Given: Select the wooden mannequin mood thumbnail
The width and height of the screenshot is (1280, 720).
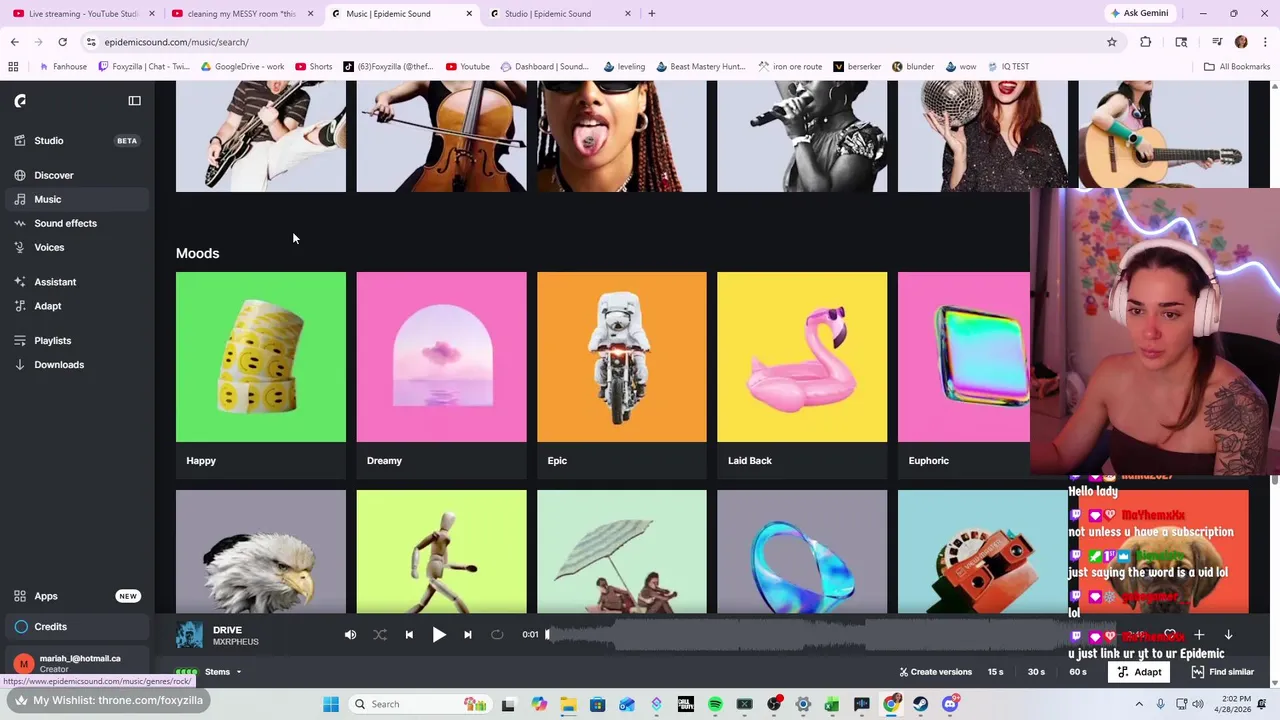Looking at the screenshot, I should [441, 551].
